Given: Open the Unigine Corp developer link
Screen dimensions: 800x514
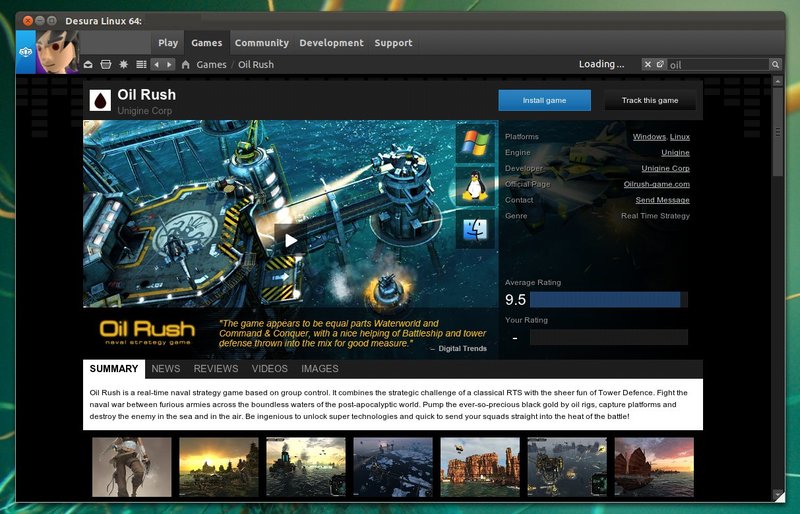Looking at the screenshot, I should [665, 168].
